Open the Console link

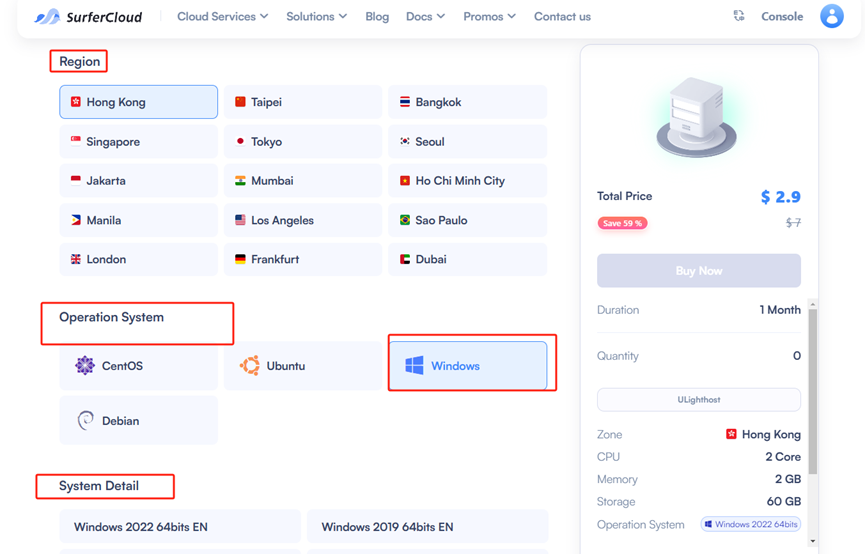782,17
